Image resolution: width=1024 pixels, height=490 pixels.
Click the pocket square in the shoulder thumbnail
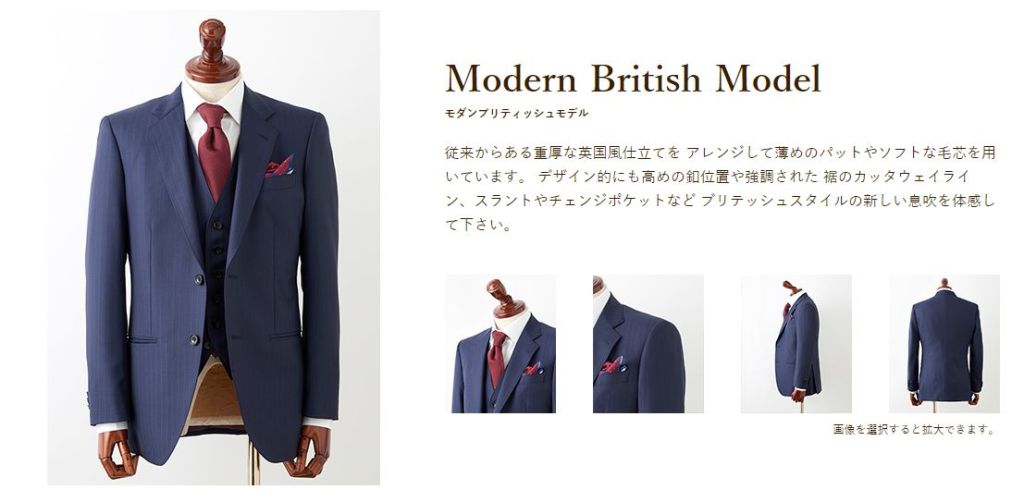coord(613,365)
